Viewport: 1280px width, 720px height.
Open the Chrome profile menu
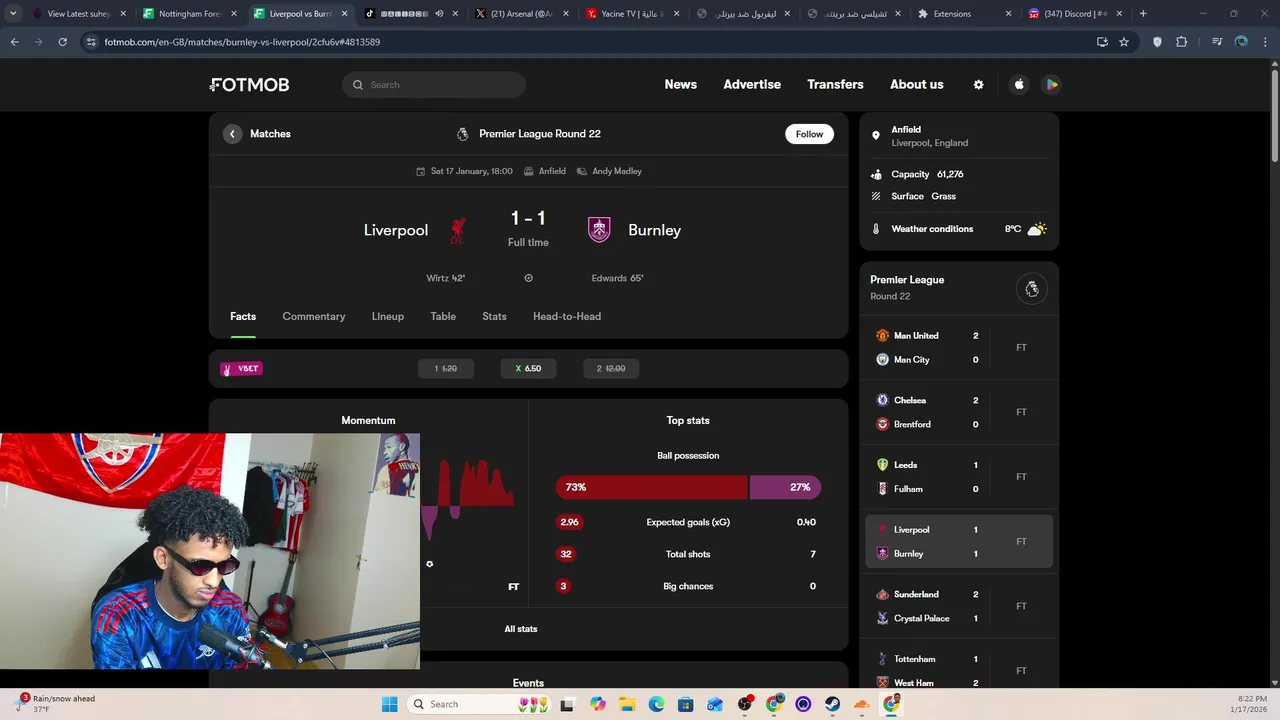pyautogui.click(x=1241, y=42)
